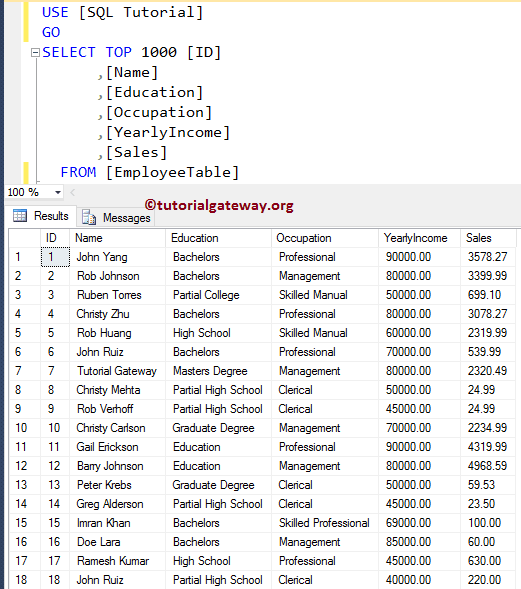Click the 3399.99 sales cell
521x589 pixels.
(x=488, y=276)
